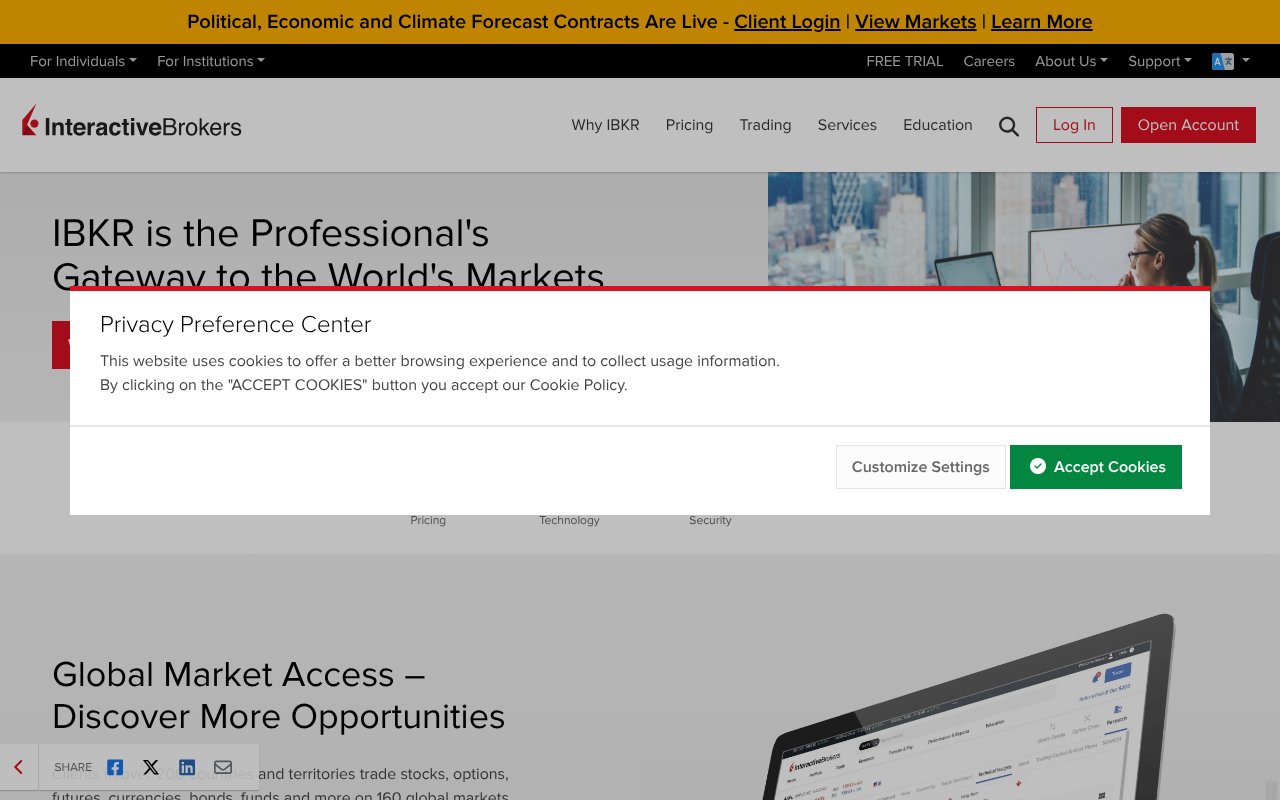Click the Open Account button
1280x800 pixels.
click(1188, 125)
